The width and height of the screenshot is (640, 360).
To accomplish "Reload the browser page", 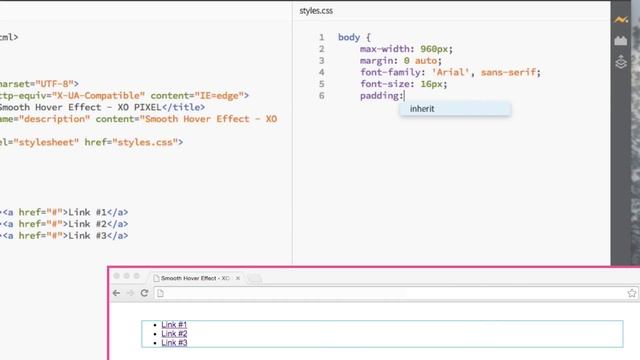I will coord(144,293).
